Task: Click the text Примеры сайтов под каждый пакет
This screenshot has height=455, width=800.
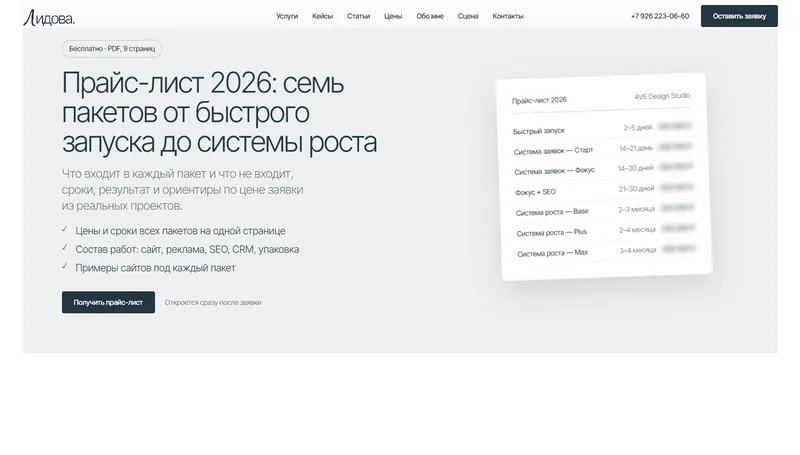Action: click(156, 268)
